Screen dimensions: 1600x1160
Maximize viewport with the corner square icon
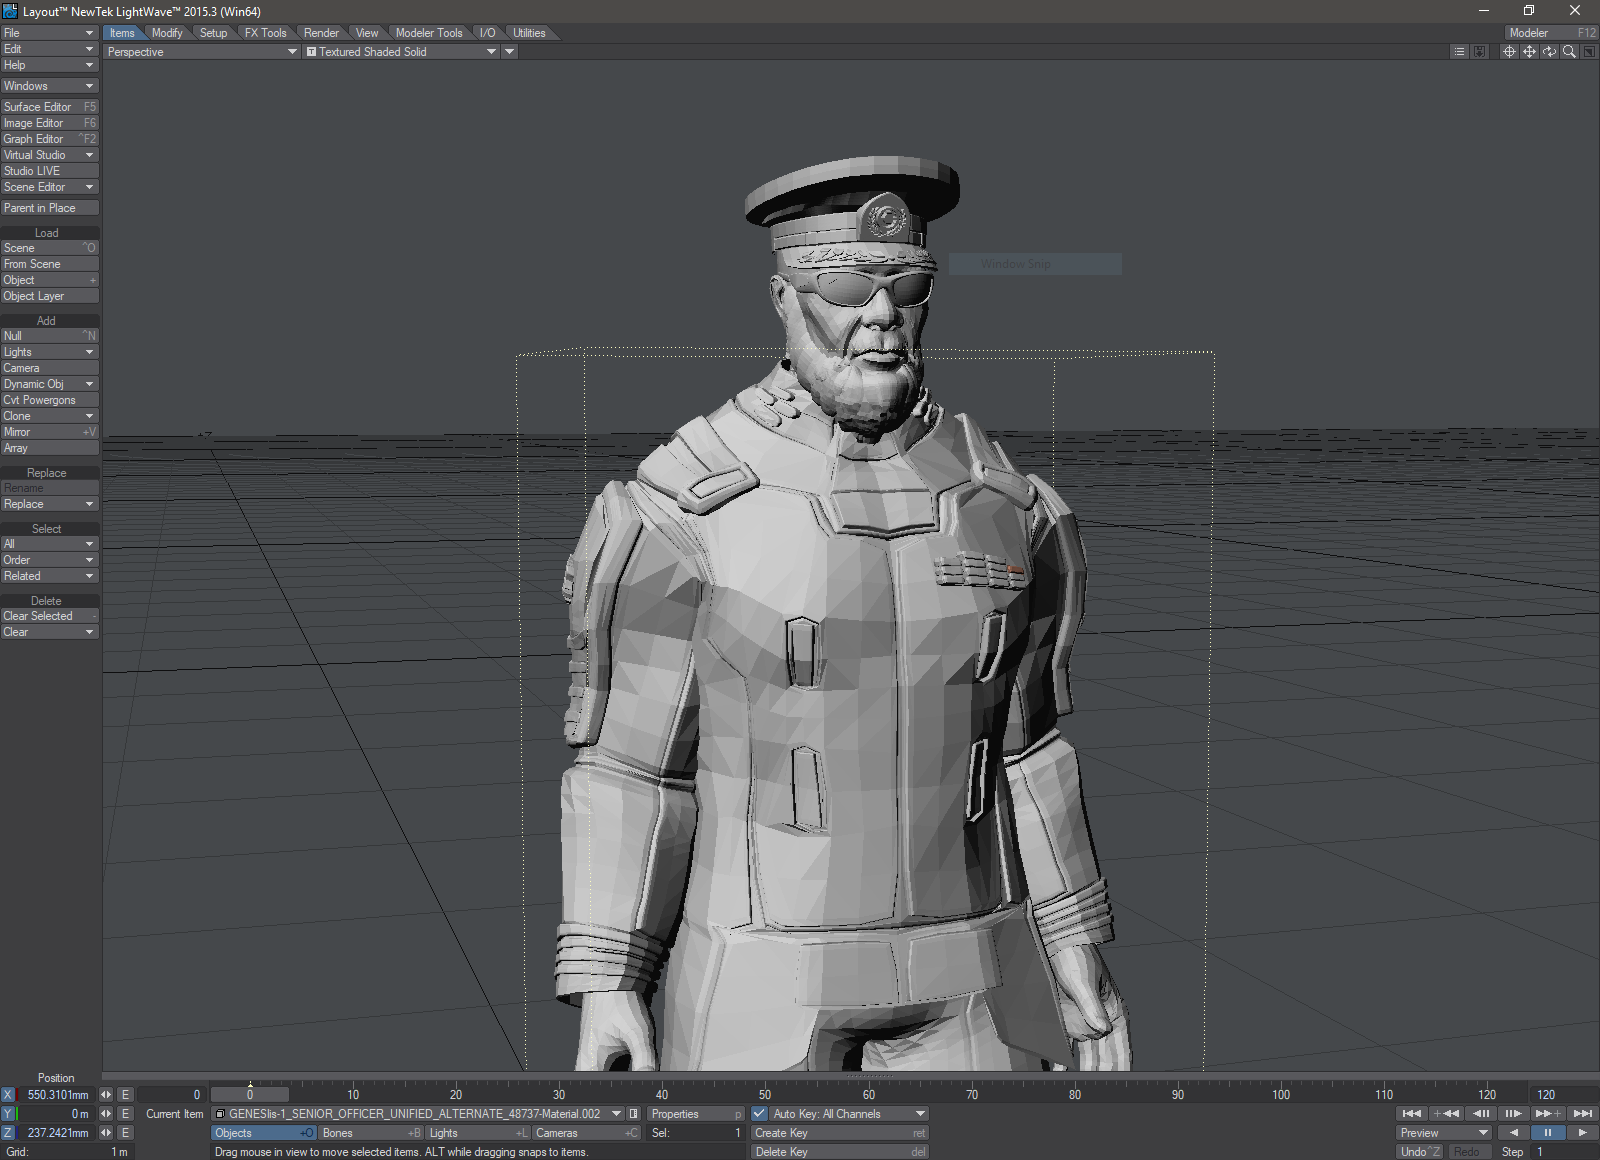[x=1589, y=52]
